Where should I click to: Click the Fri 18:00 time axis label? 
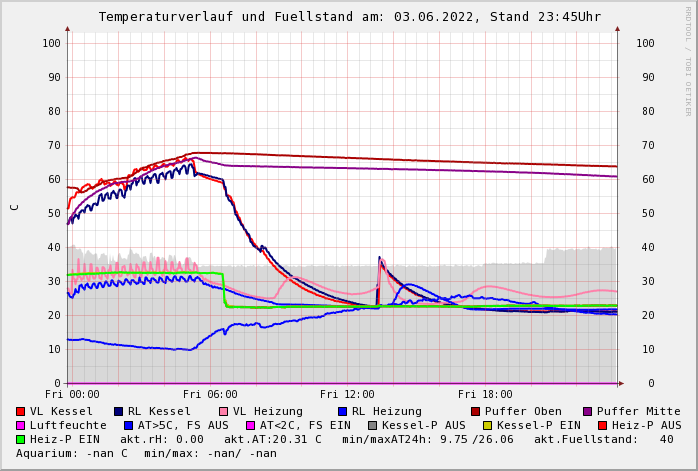485,394
